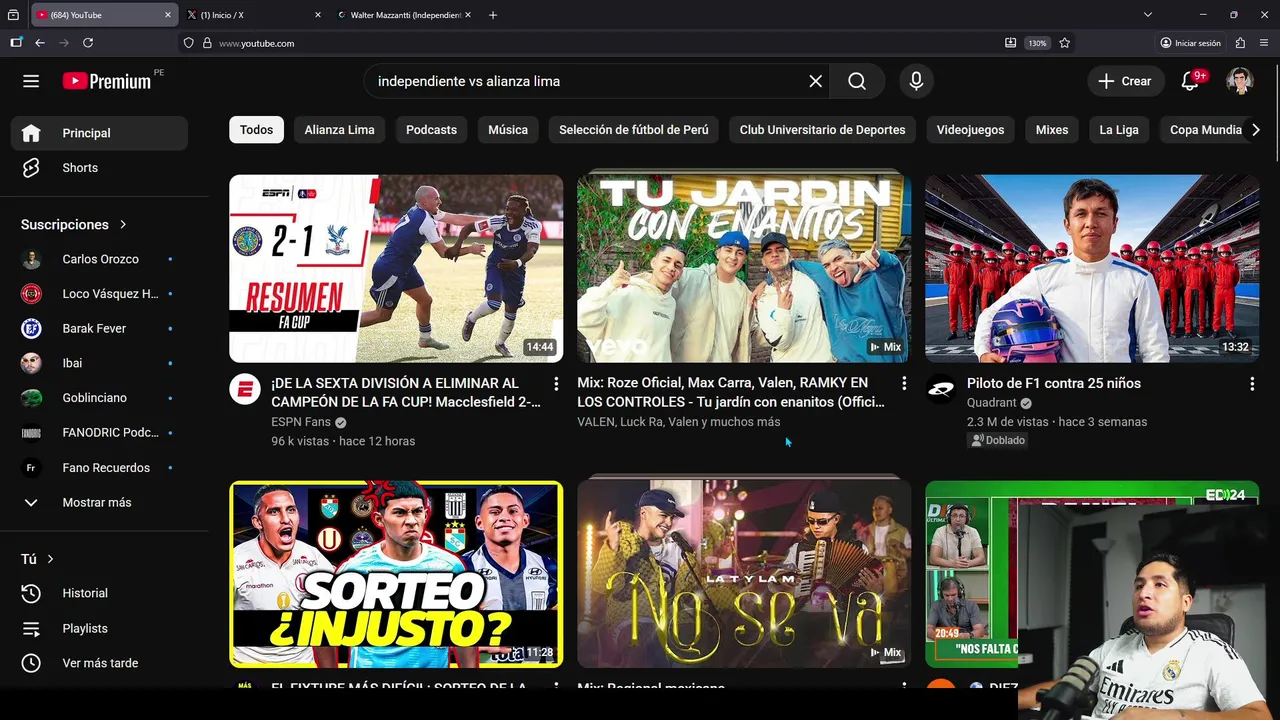Expand the Tú section arrow
The height and width of the screenshot is (720, 1280).
pyautogui.click(x=50, y=559)
